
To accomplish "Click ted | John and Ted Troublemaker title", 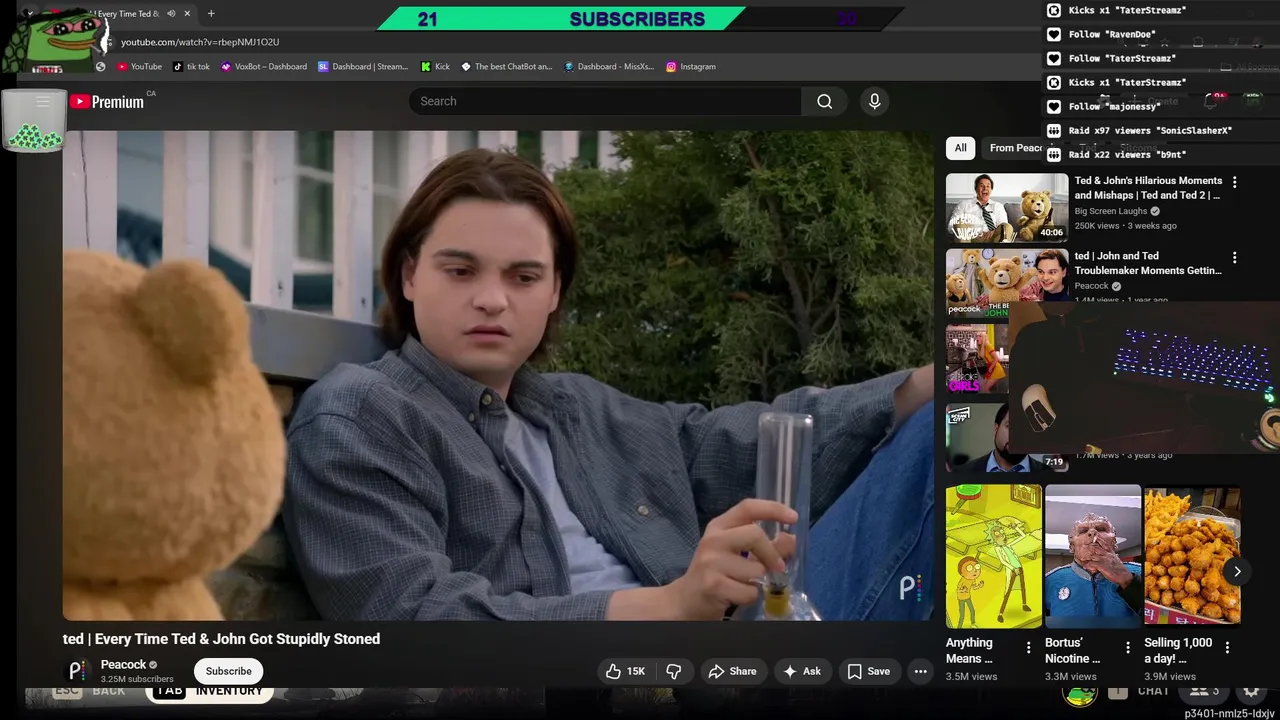I will (1148, 263).
